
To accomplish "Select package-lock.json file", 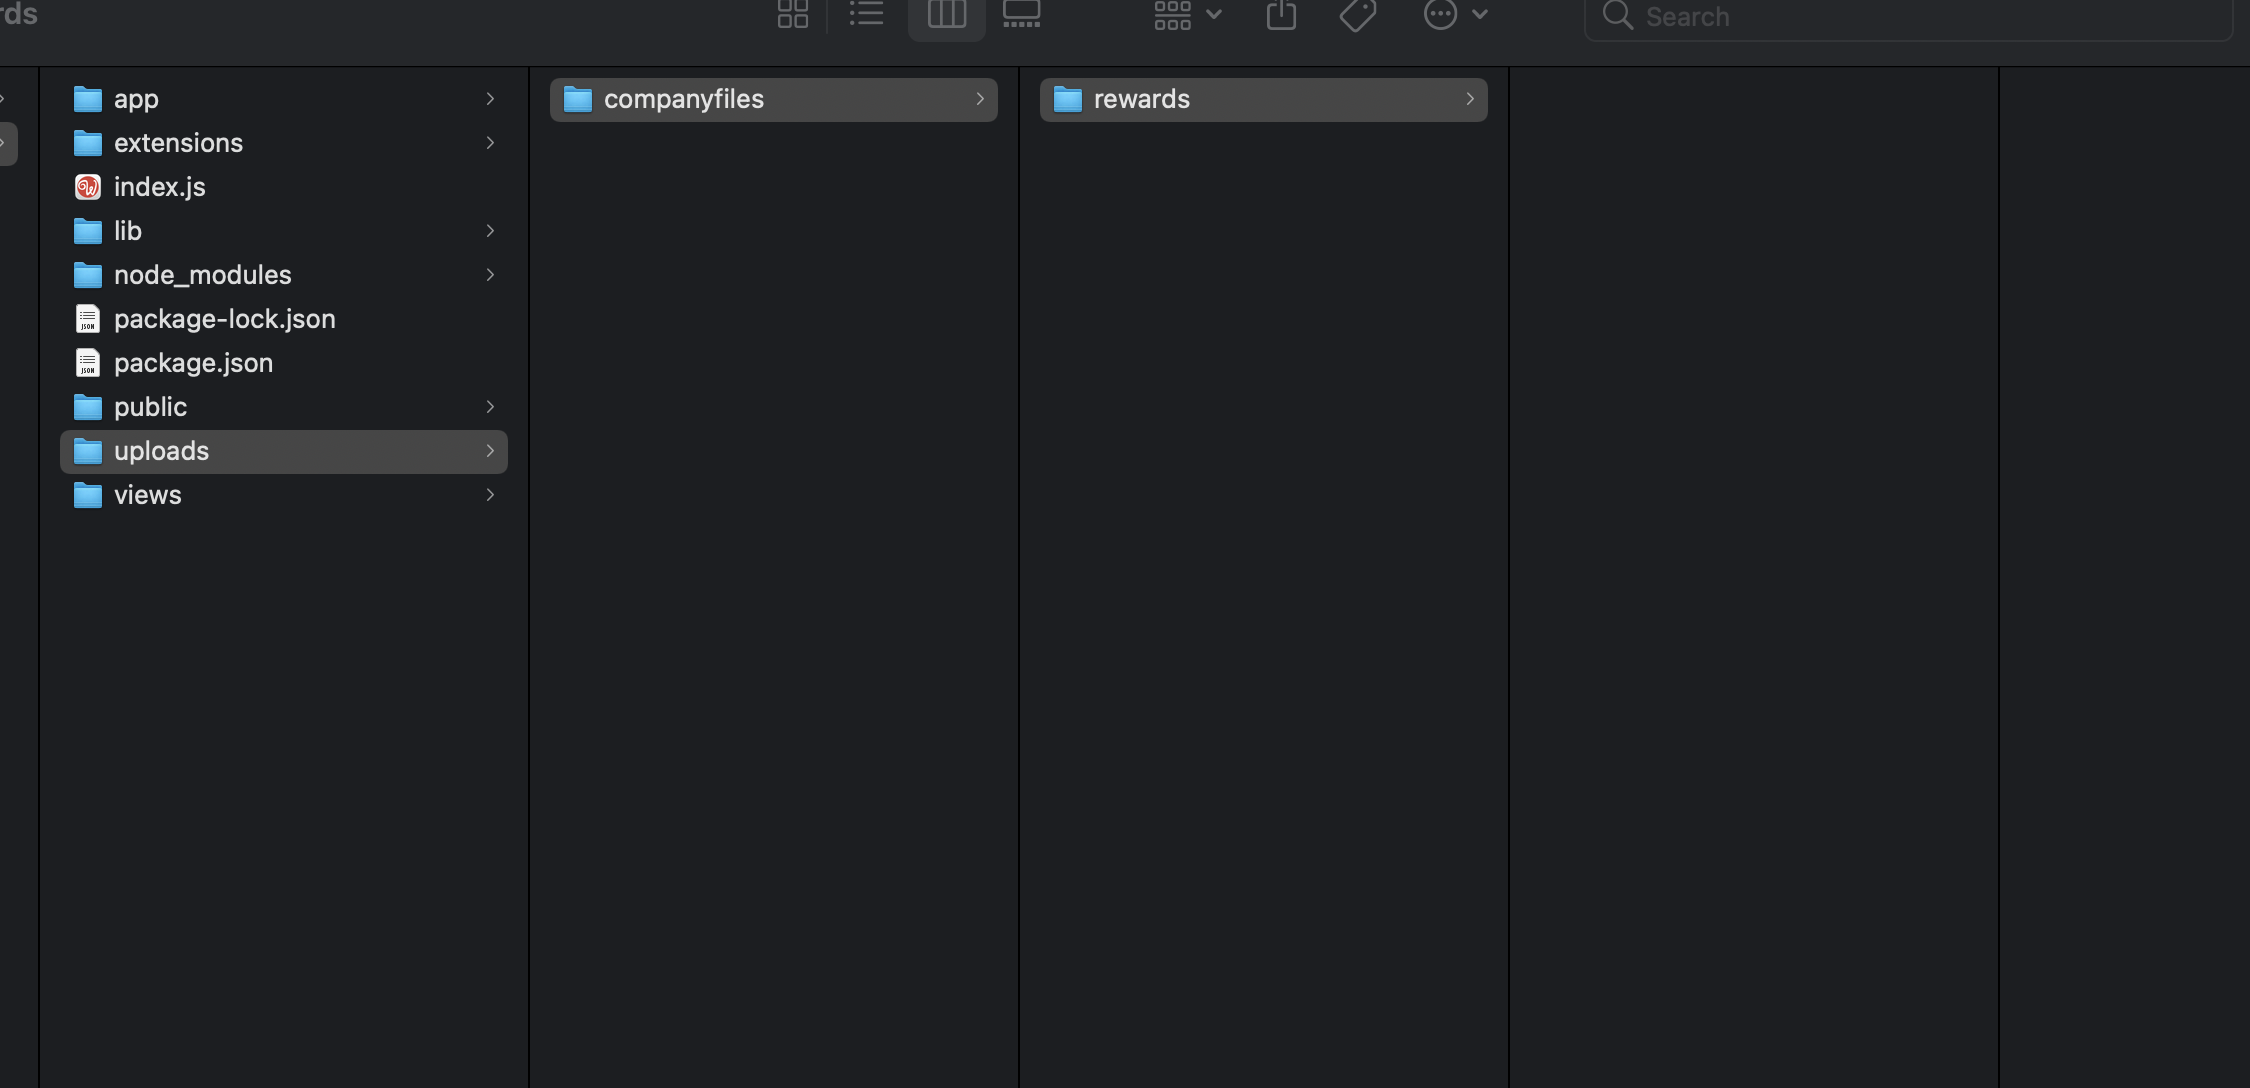I will point(224,319).
